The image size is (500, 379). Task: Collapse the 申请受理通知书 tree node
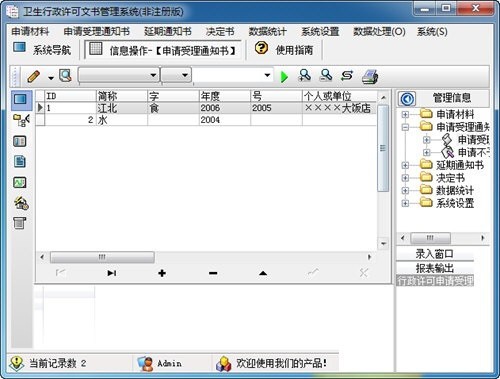(x=405, y=127)
